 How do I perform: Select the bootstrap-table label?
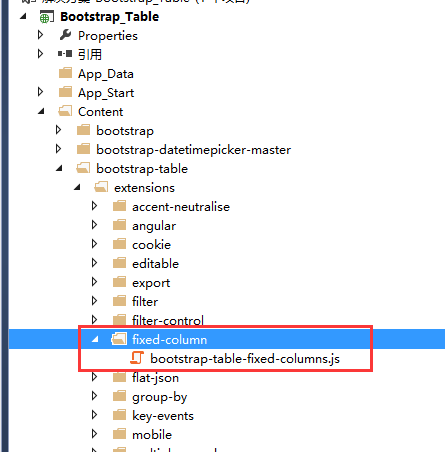[x=142, y=169]
